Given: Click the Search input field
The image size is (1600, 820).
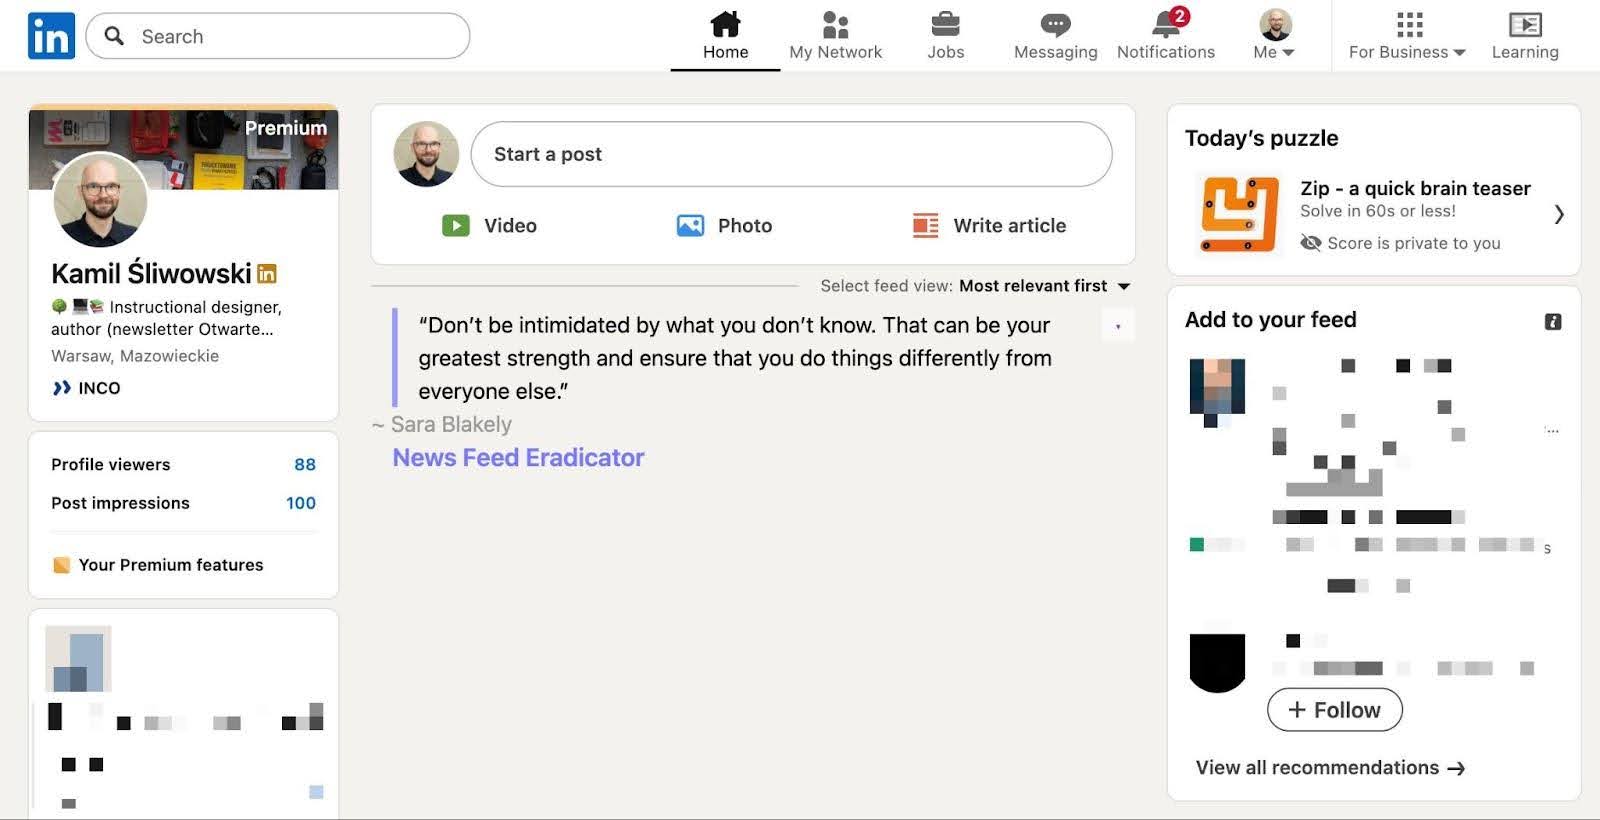Looking at the screenshot, I should [x=278, y=36].
